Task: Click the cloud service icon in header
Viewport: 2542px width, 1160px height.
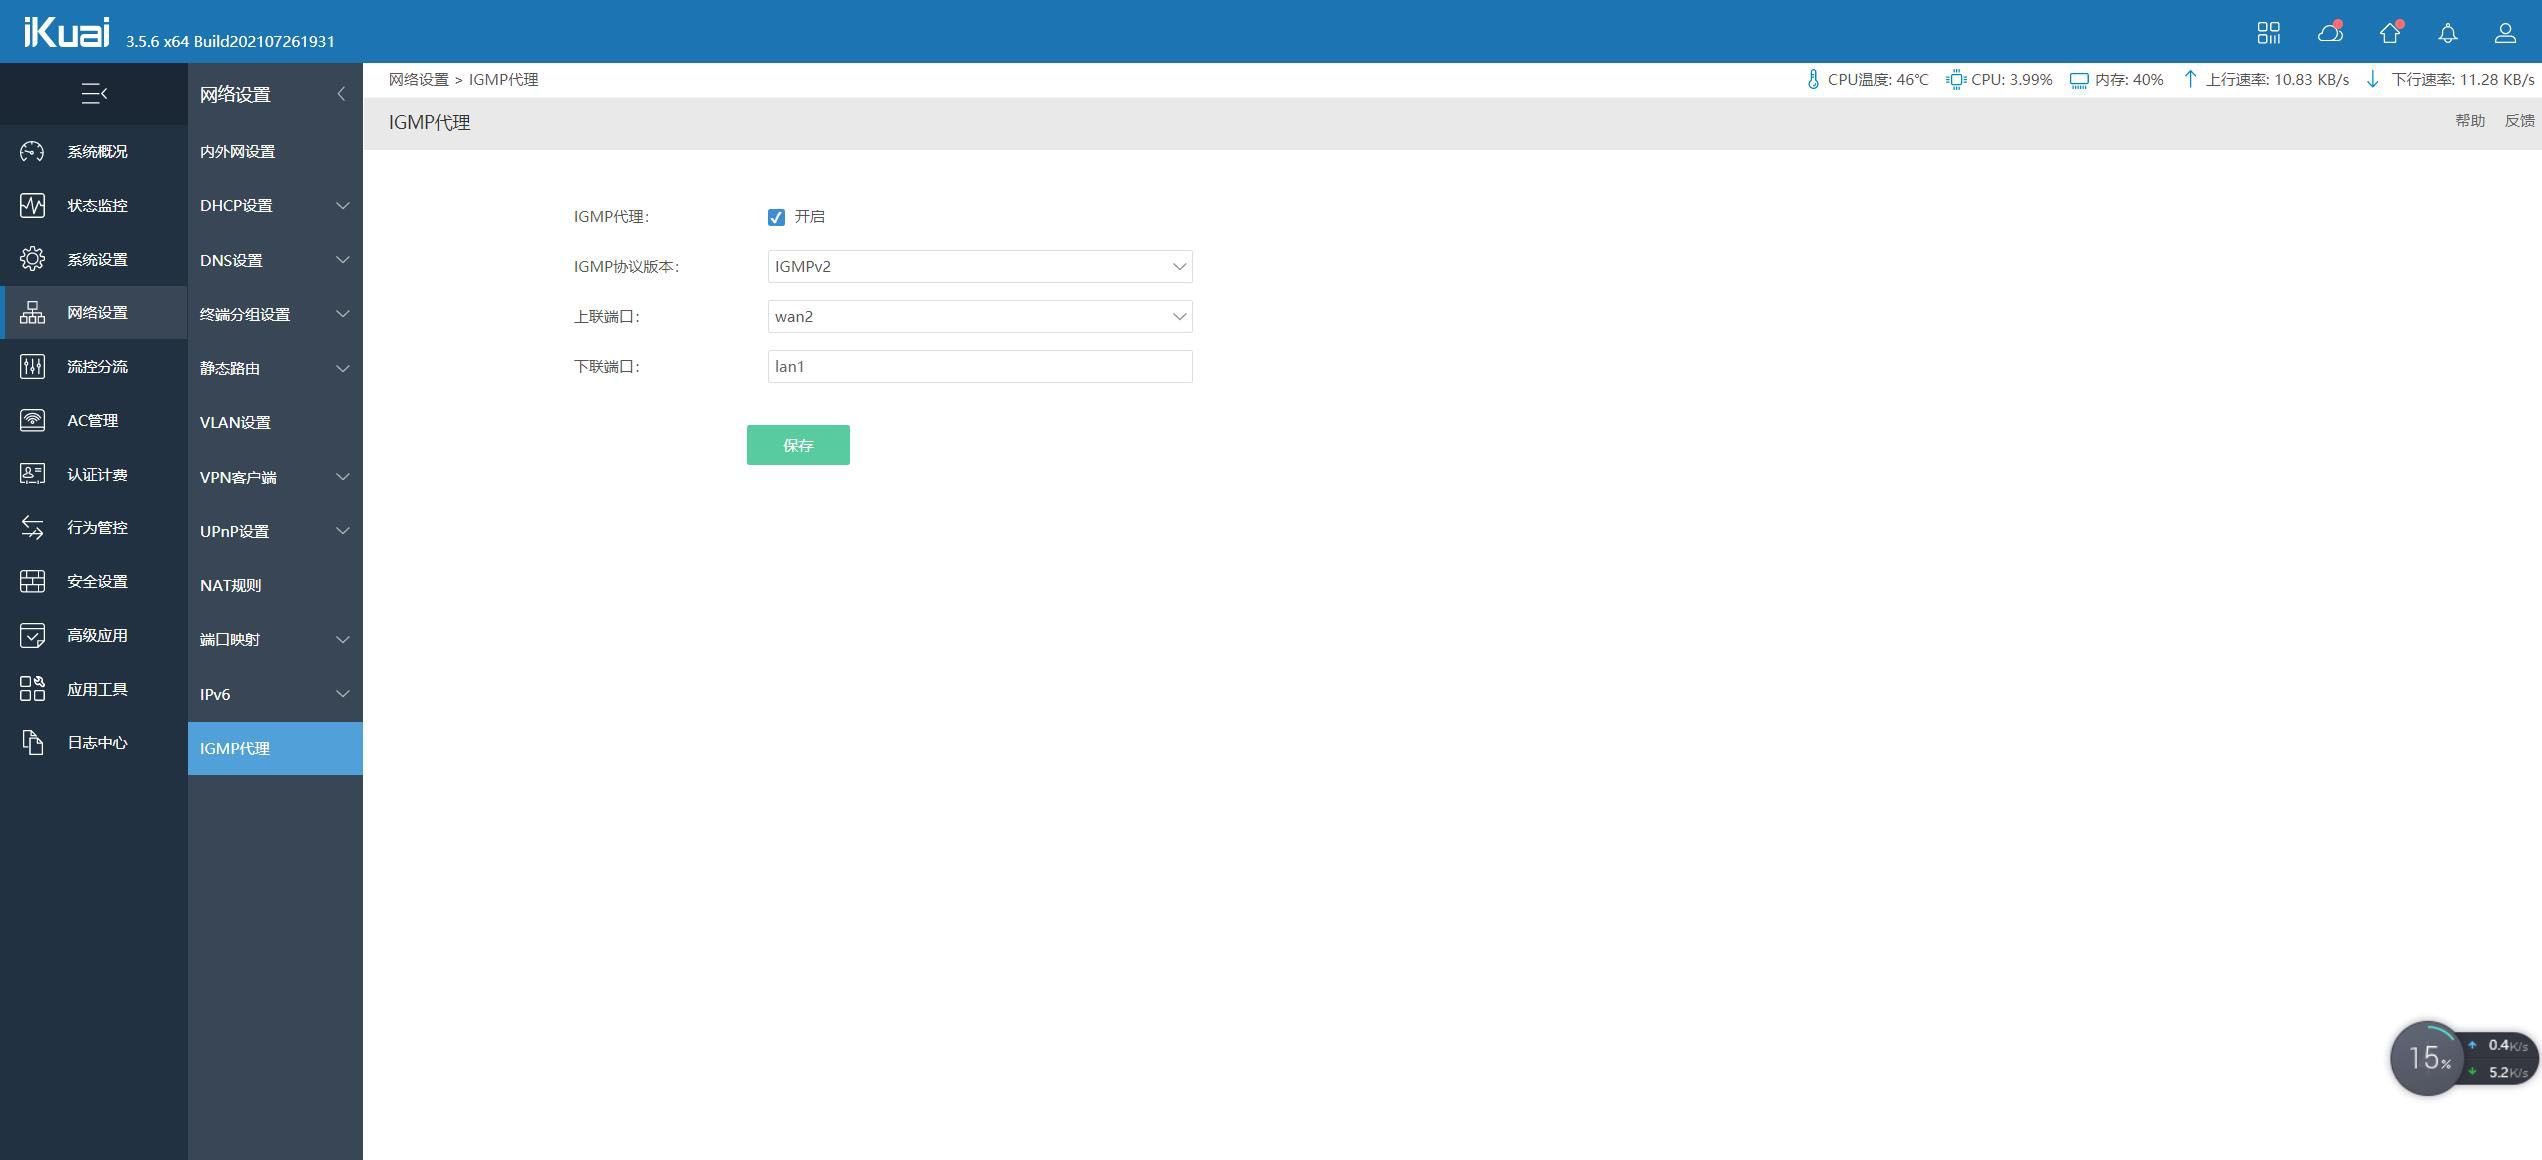Action: click(x=2329, y=33)
